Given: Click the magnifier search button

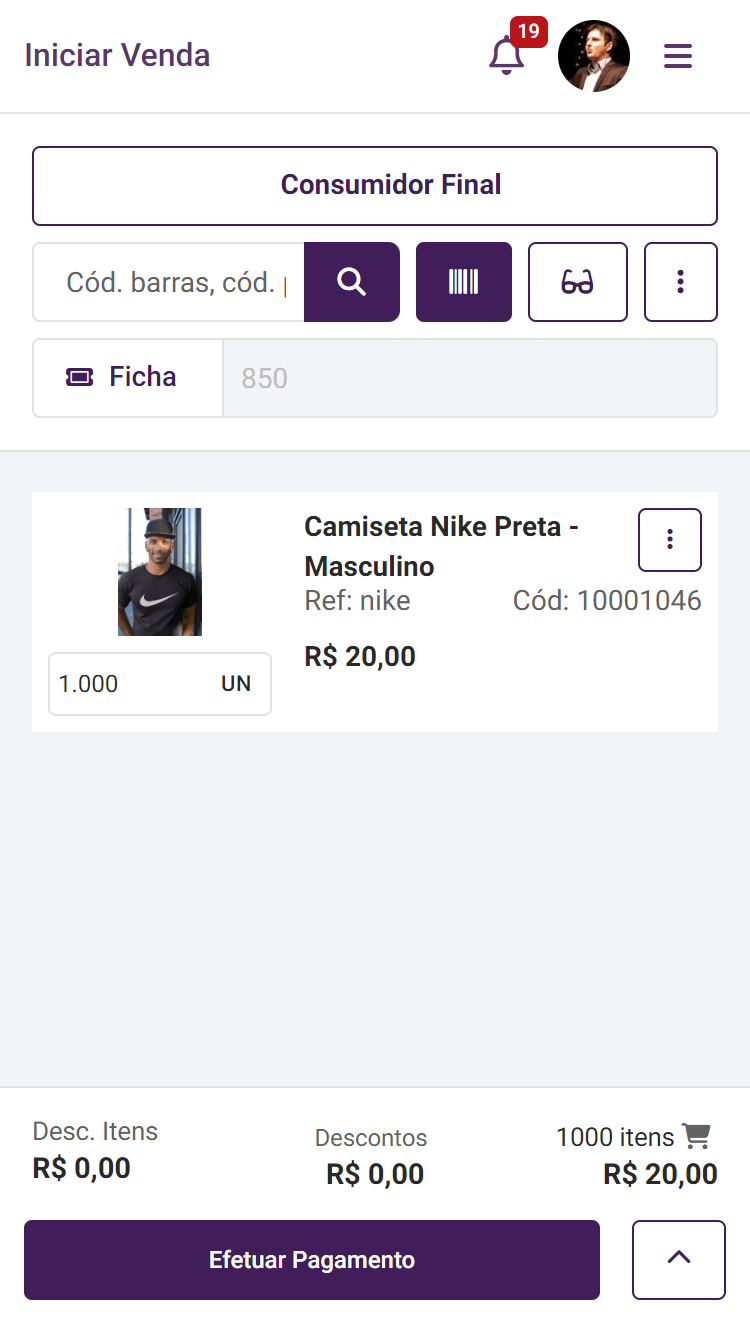Looking at the screenshot, I should pos(352,282).
